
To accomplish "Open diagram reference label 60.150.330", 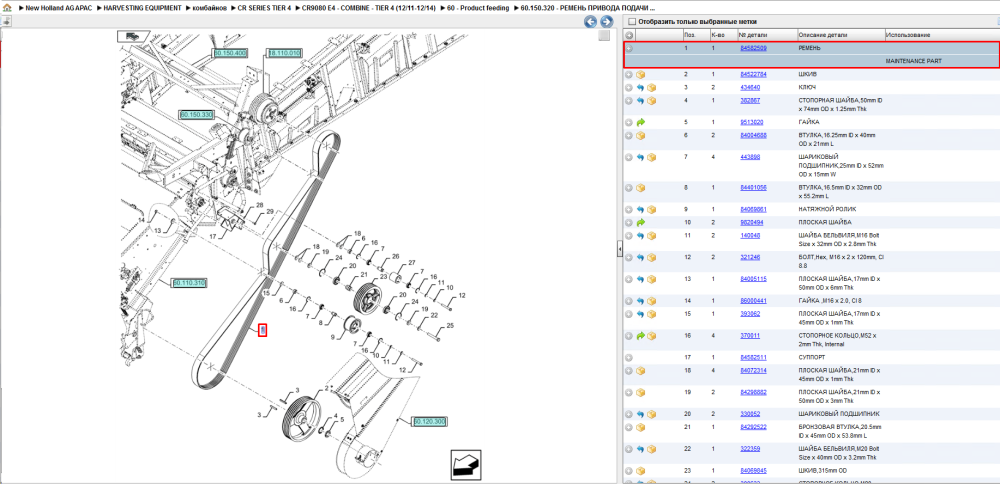I will (196, 115).
